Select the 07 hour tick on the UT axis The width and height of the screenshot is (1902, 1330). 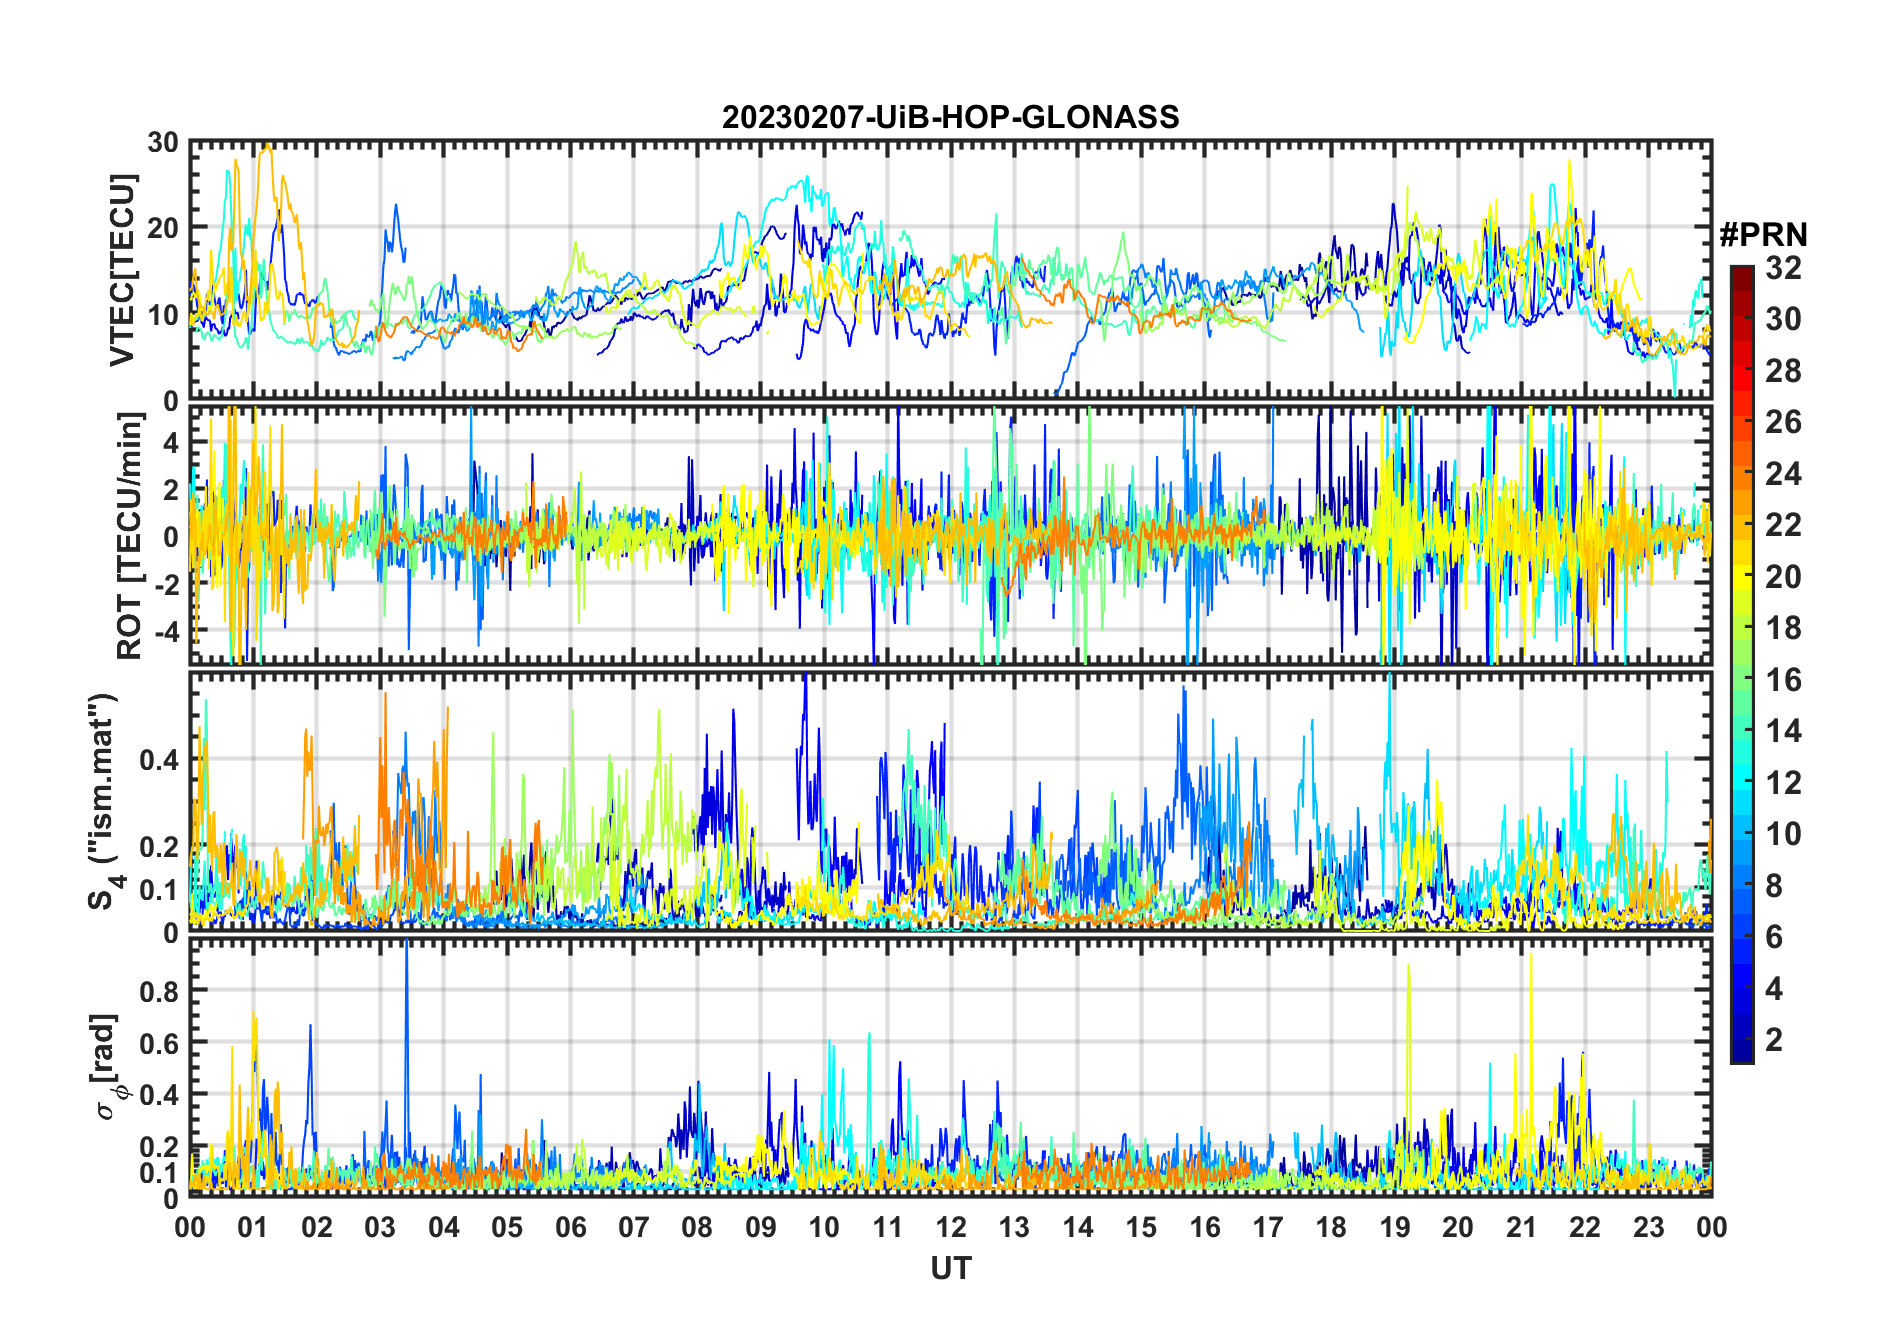[x=634, y=1227]
